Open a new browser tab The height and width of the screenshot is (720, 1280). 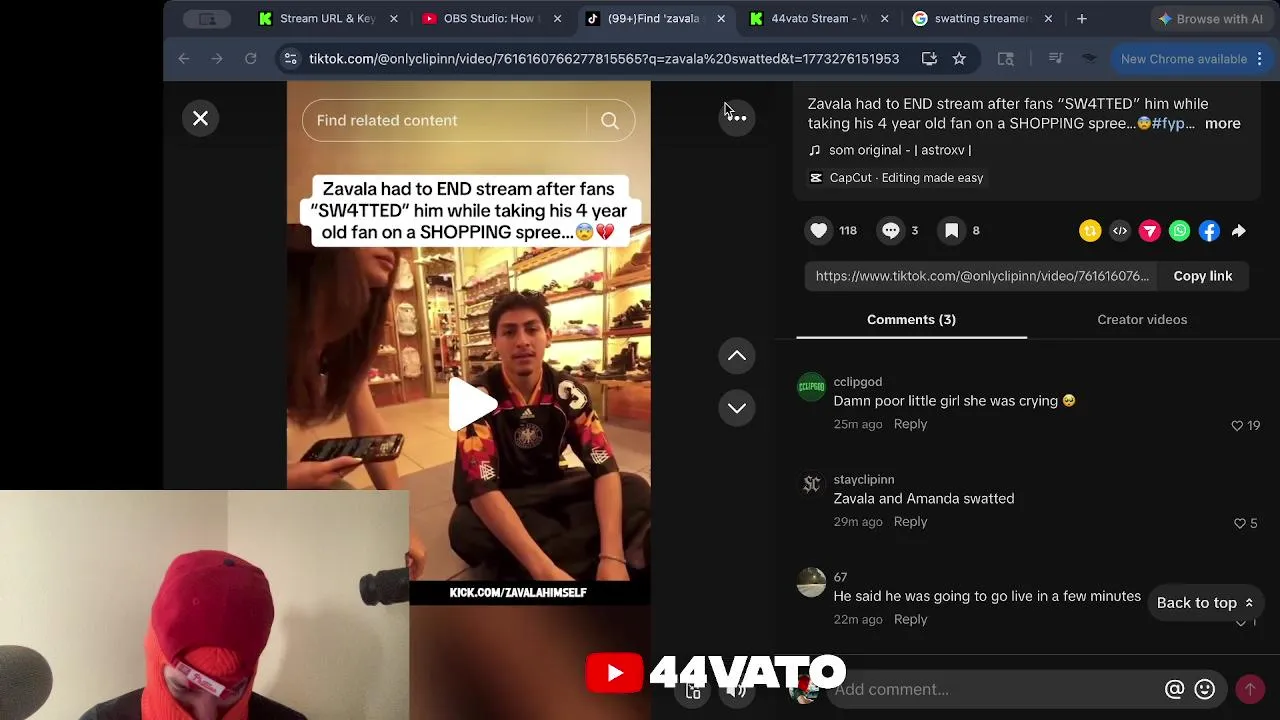tap(1081, 18)
